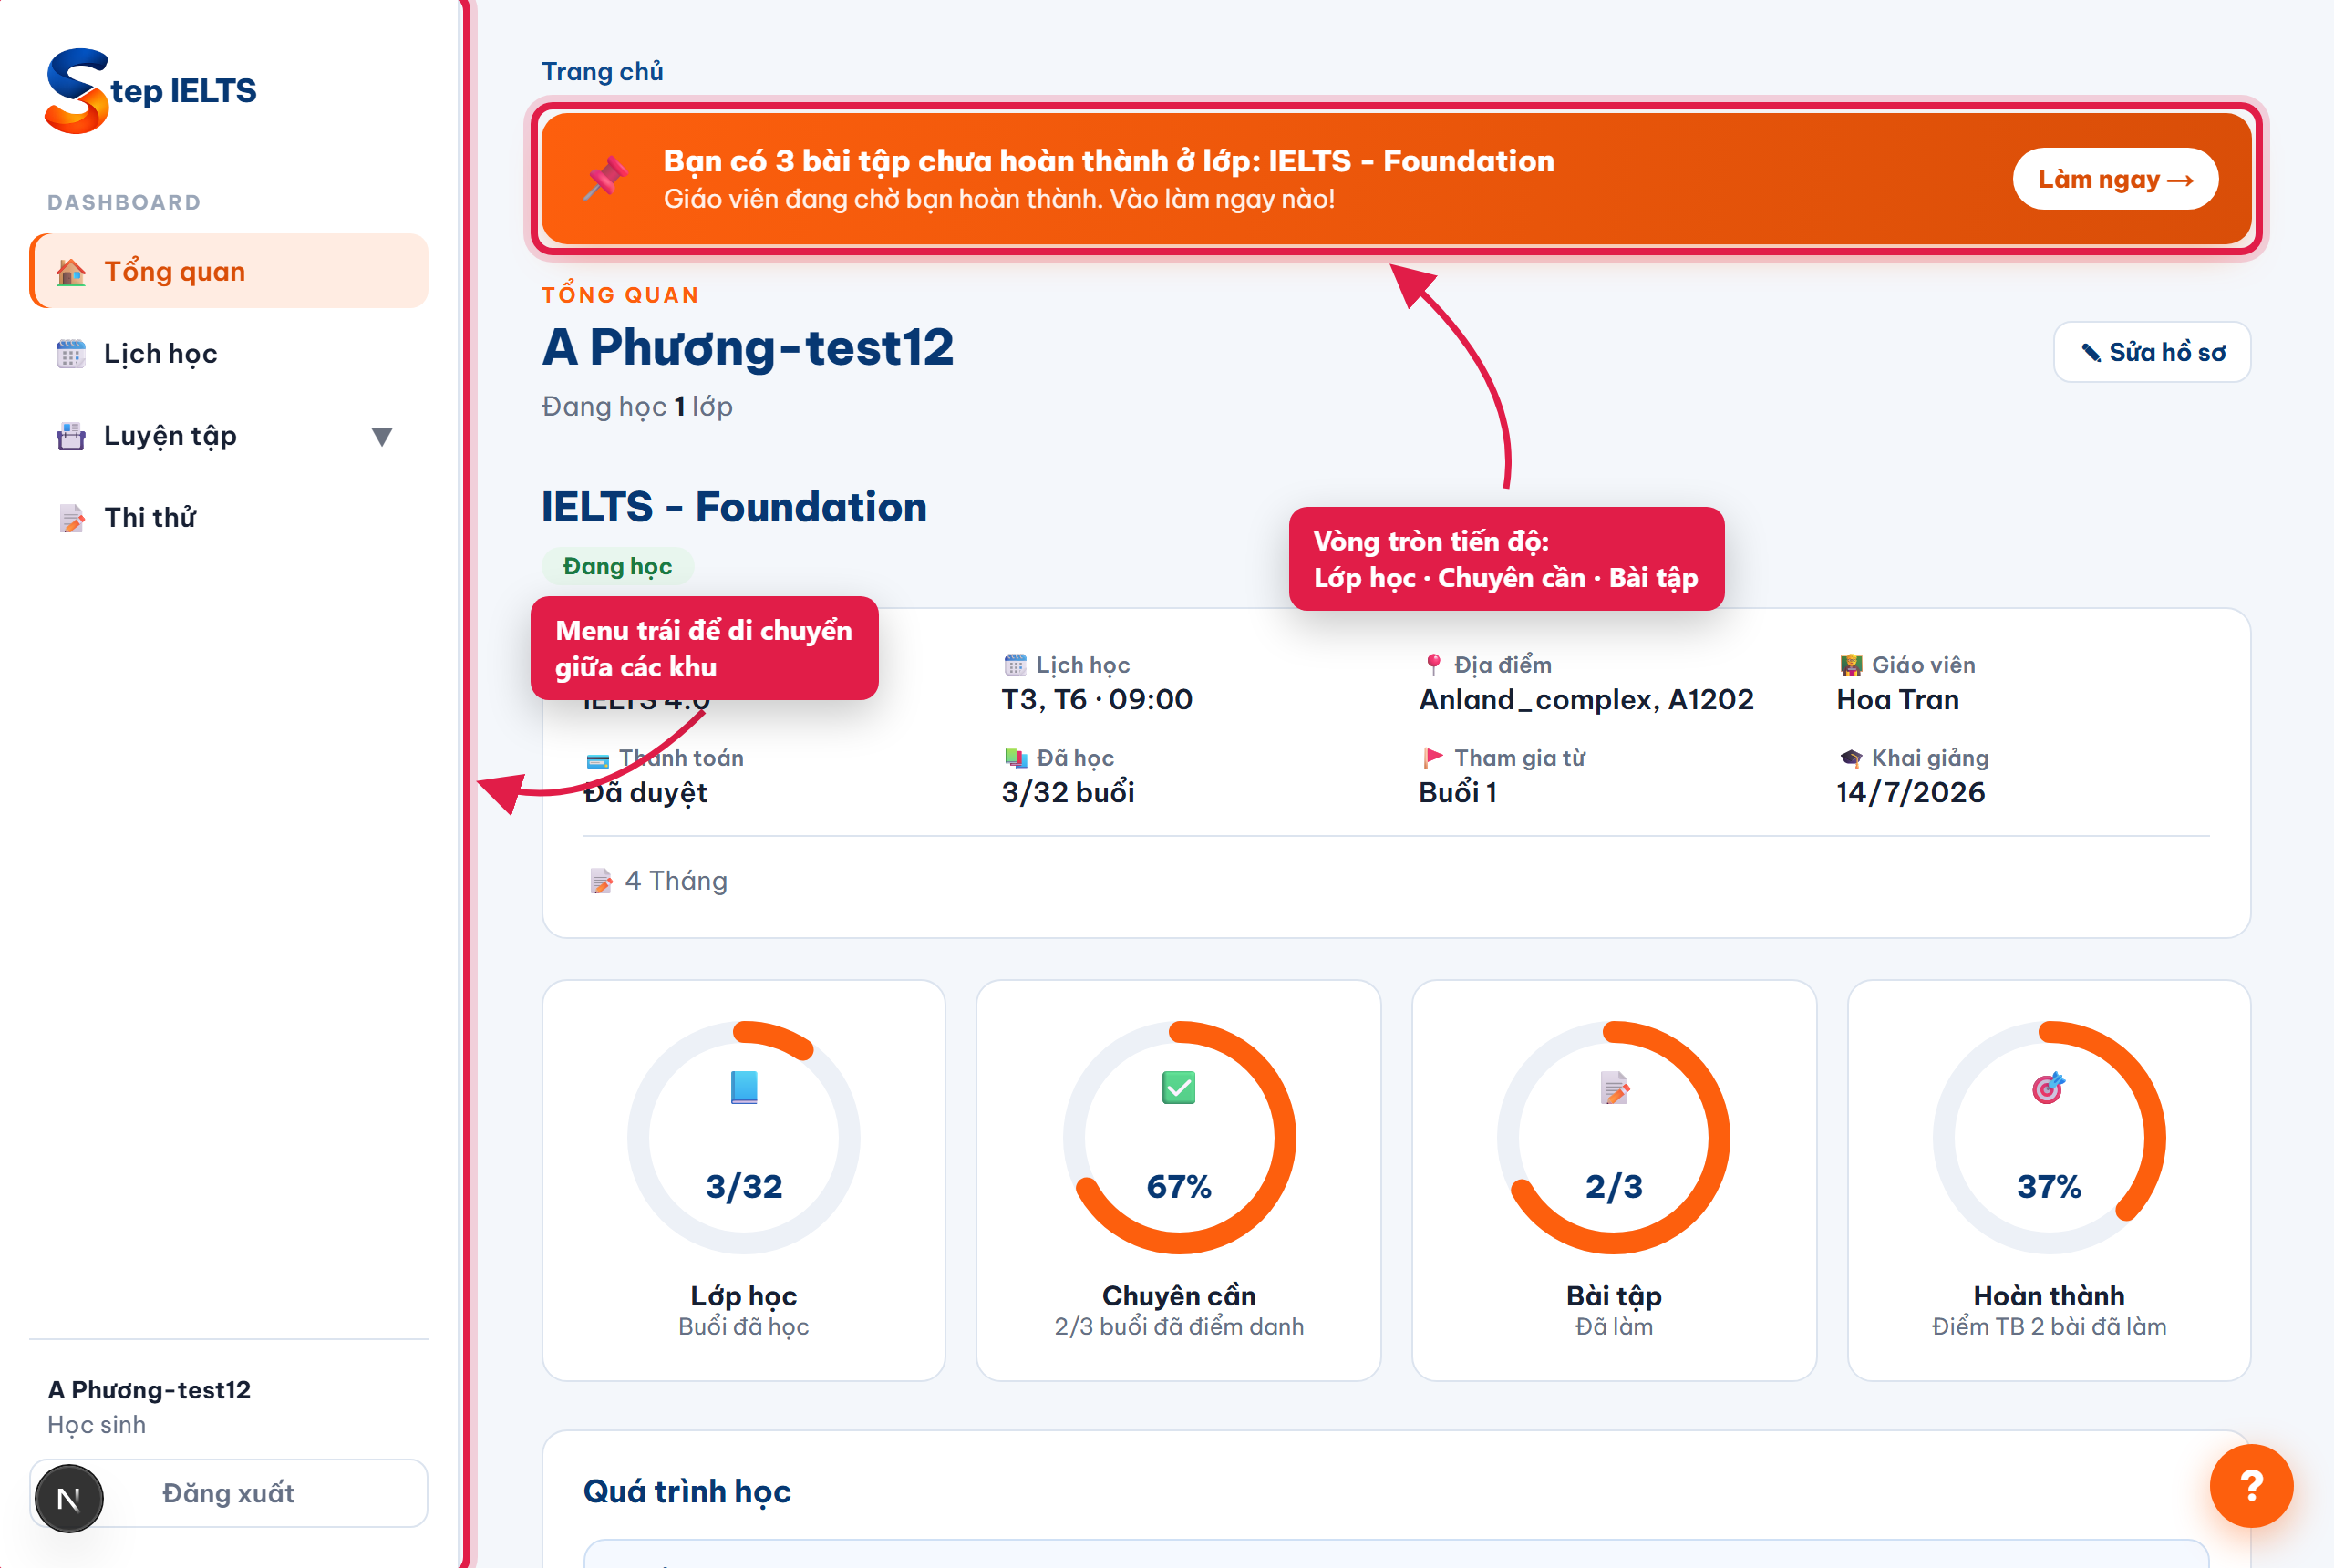2334x1568 pixels.
Task: Click the schedule value T3, T6 · 09:00
Action: click(1097, 699)
